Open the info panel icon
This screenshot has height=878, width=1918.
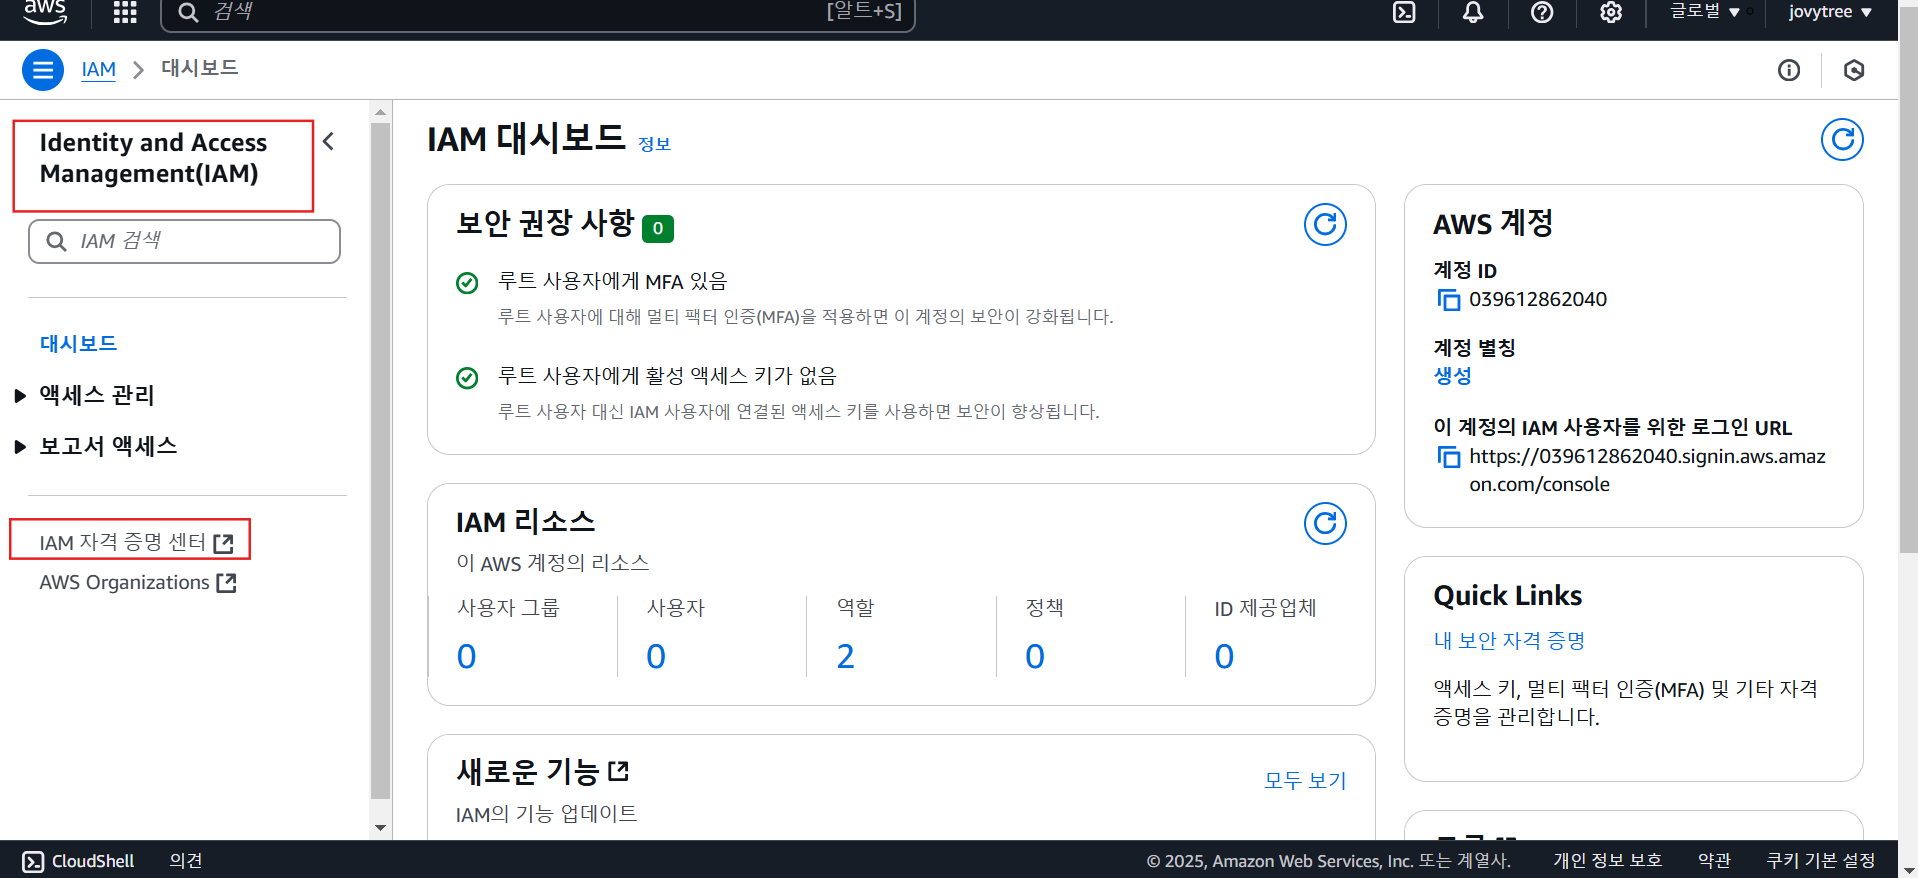(x=1789, y=70)
